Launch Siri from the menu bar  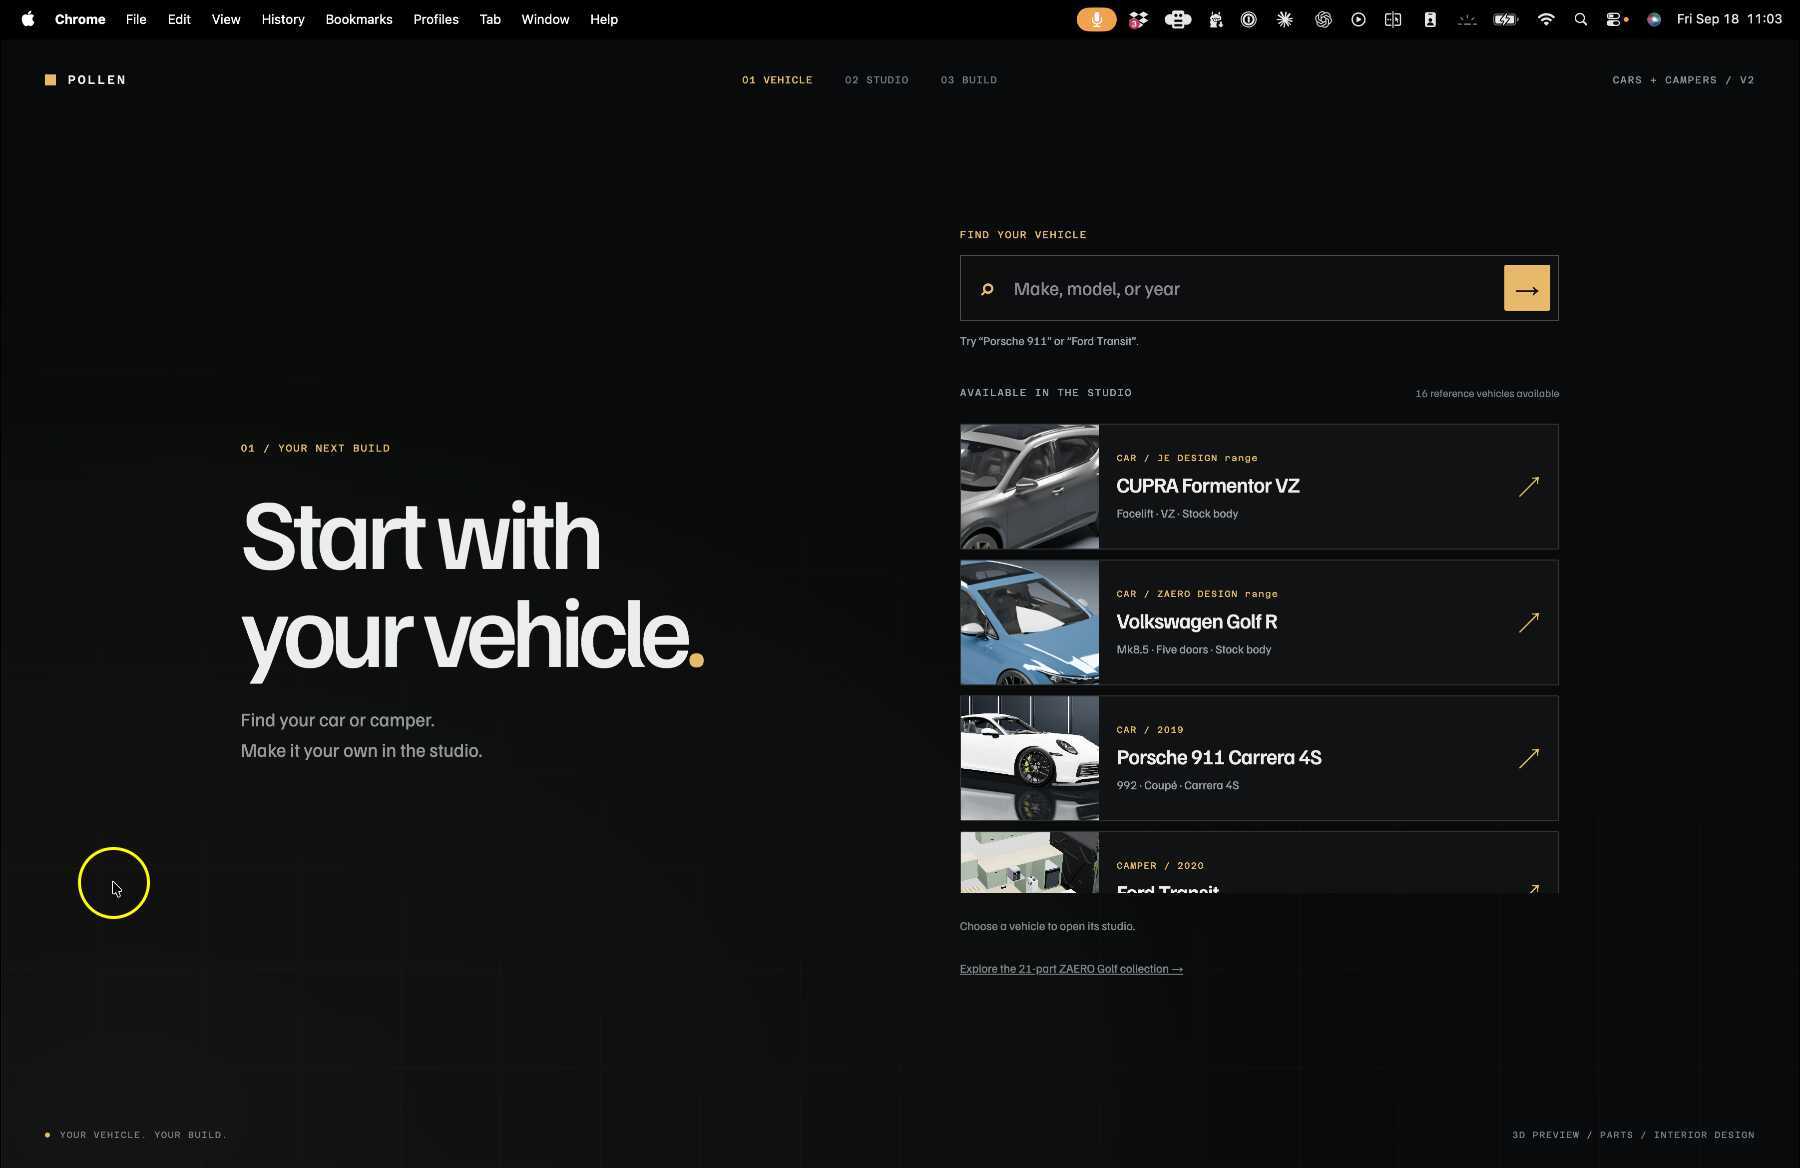[1654, 19]
